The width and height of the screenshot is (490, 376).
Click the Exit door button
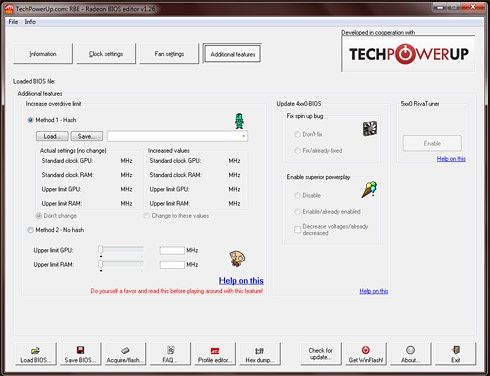pos(455,354)
